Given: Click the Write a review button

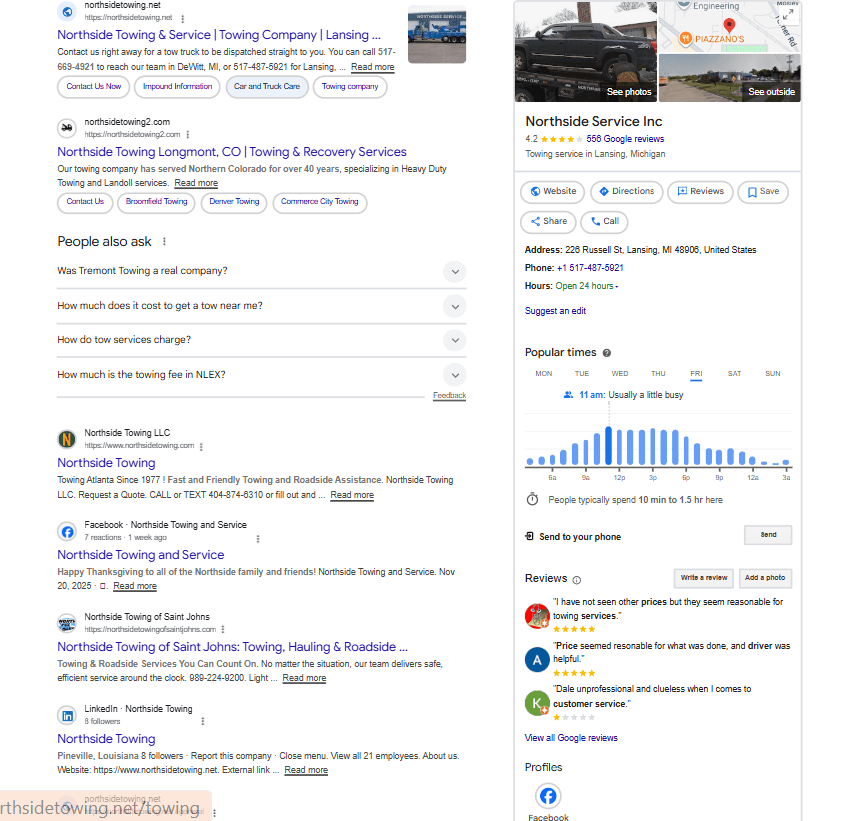Looking at the screenshot, I should coord(703,578).
